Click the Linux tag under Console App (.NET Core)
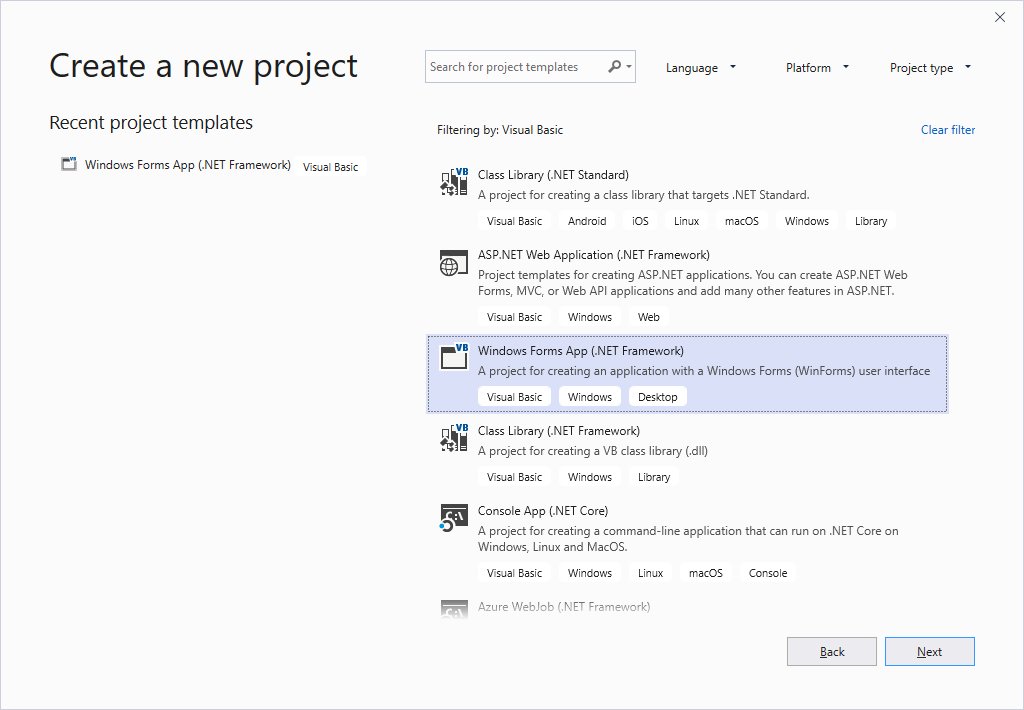The height and width of the screenshot is (710, 1024). point(650,573)
